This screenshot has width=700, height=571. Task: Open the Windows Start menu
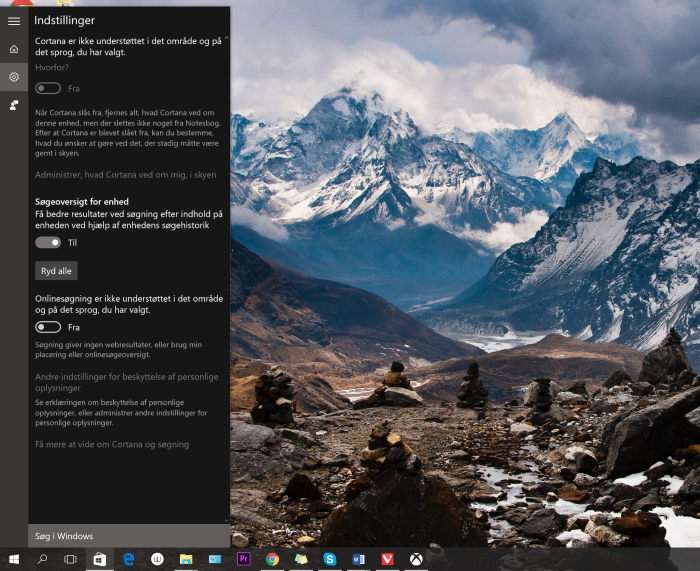coord(14,559)
